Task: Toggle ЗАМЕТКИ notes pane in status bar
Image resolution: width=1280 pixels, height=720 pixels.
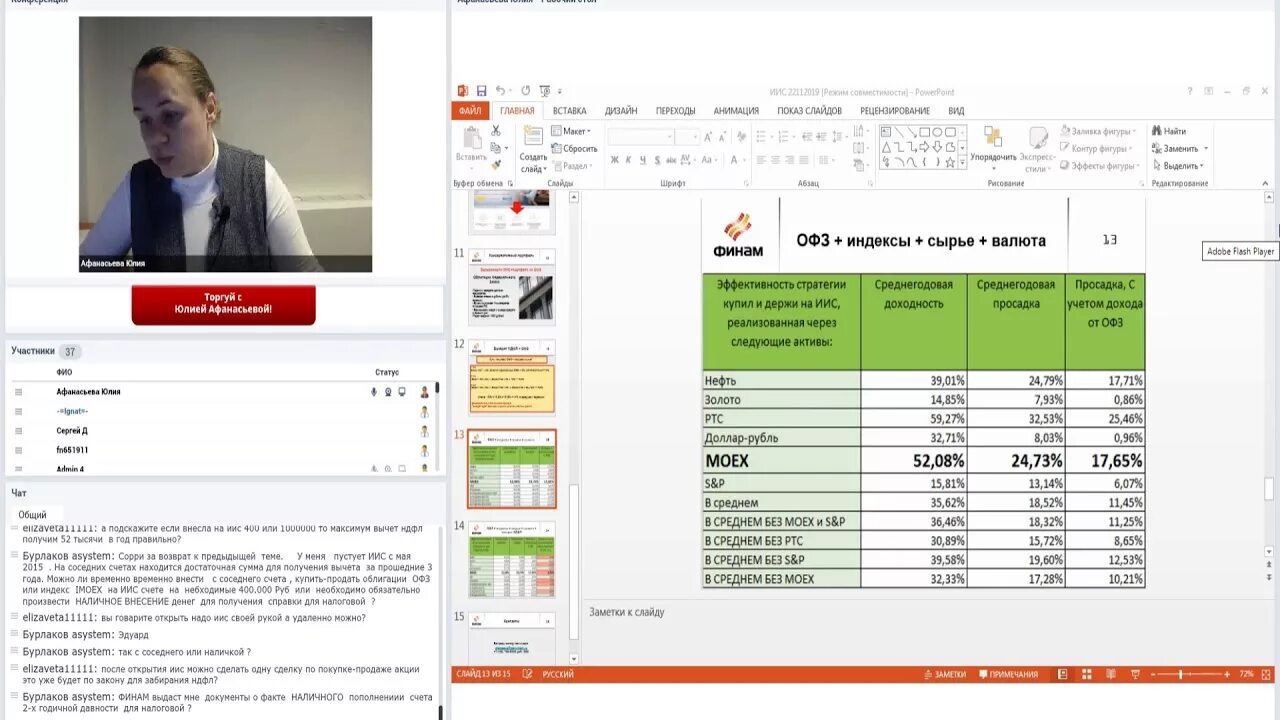Action: (x=945, y=674)
